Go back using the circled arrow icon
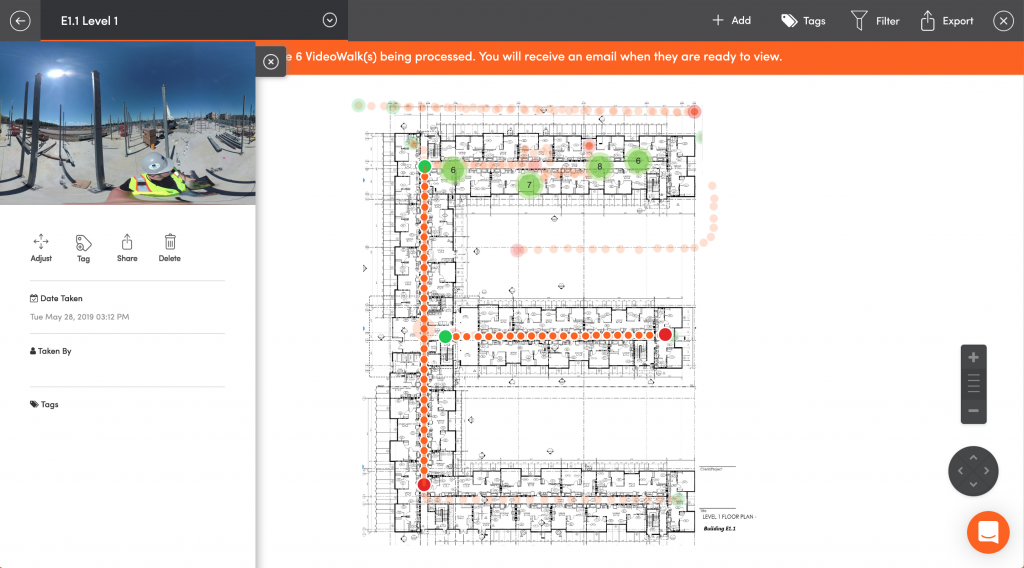This screenshot has height=568, width=1024. coord(20,21)
